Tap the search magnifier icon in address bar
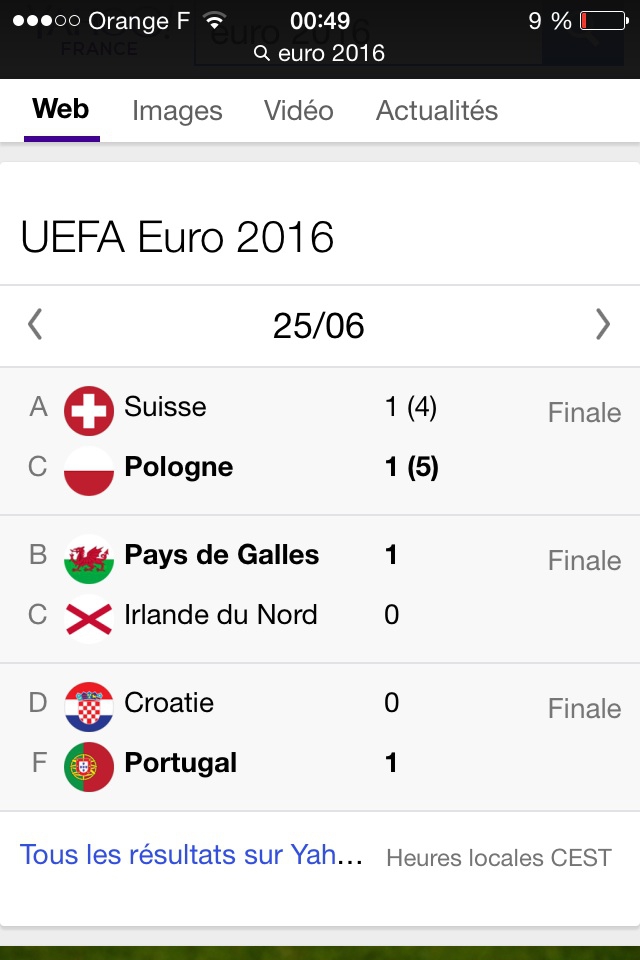 coord(262,54)
